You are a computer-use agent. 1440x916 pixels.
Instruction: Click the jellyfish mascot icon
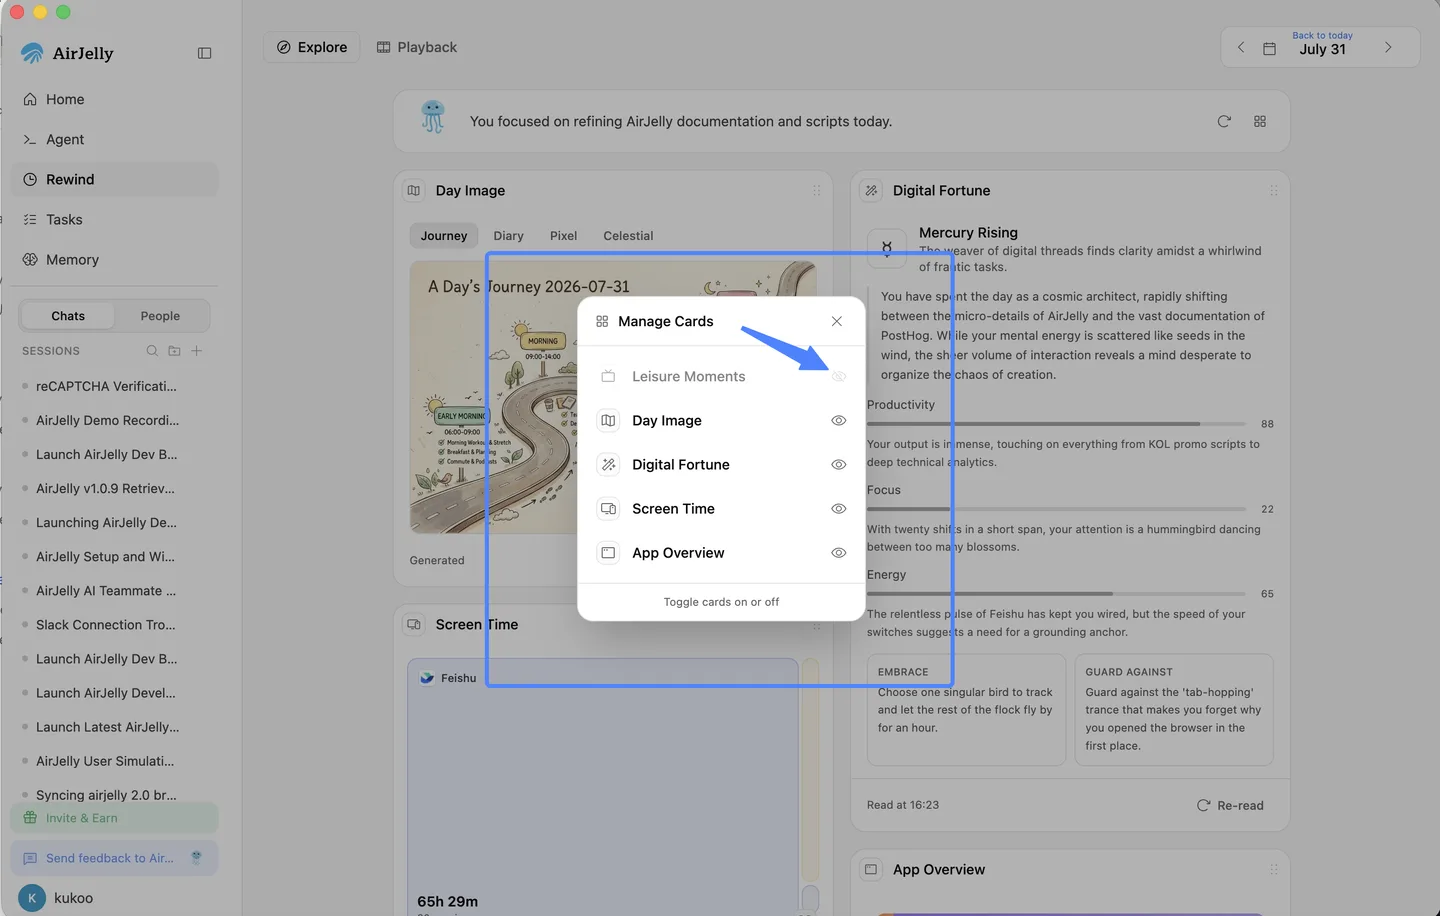[x=433, y=118]
